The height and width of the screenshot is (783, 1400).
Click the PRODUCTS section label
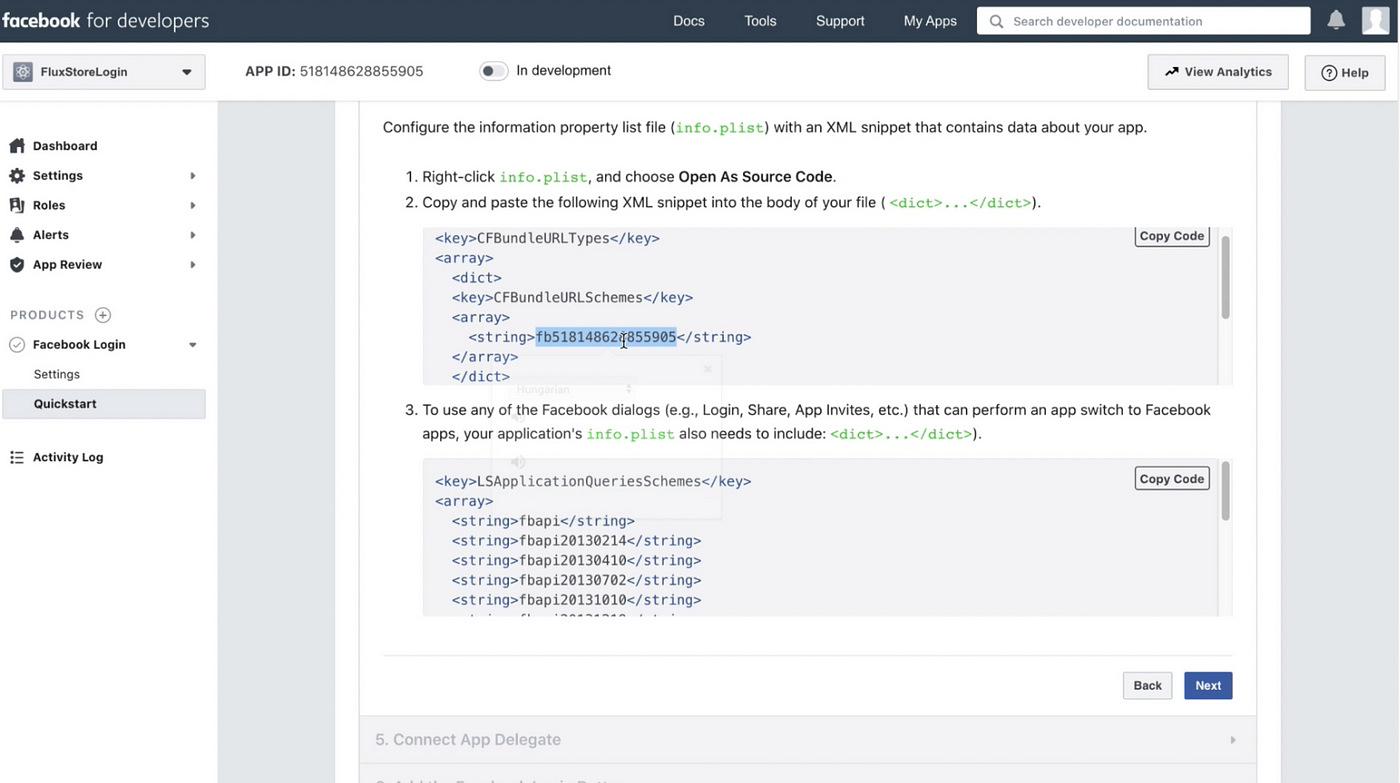pyautogui.click(x=47, y=315)
